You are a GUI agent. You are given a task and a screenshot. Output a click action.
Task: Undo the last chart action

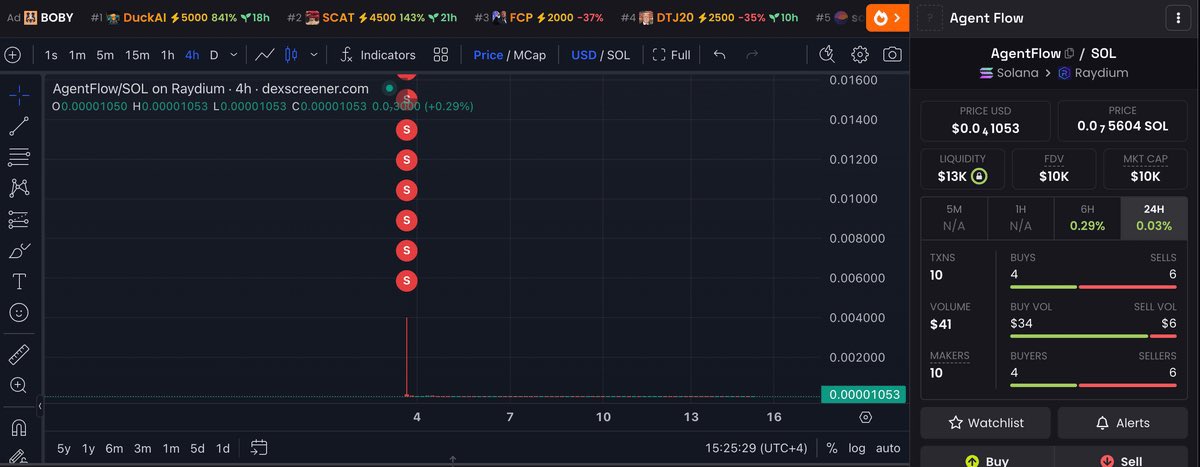point(719,55)
